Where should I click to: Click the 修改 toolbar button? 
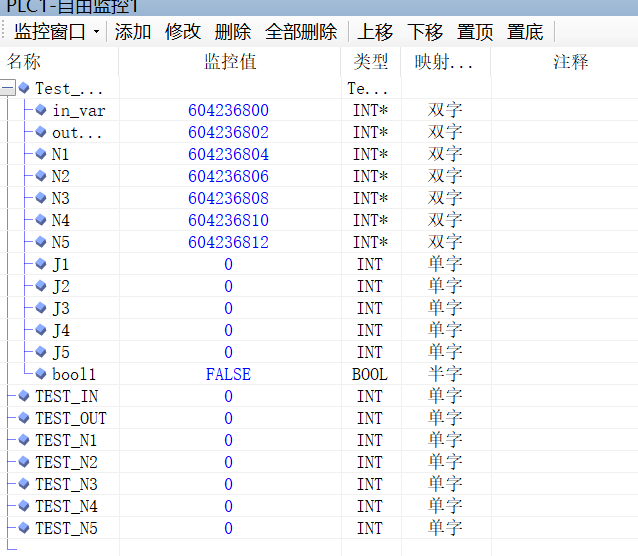click(x=183, y=32)
